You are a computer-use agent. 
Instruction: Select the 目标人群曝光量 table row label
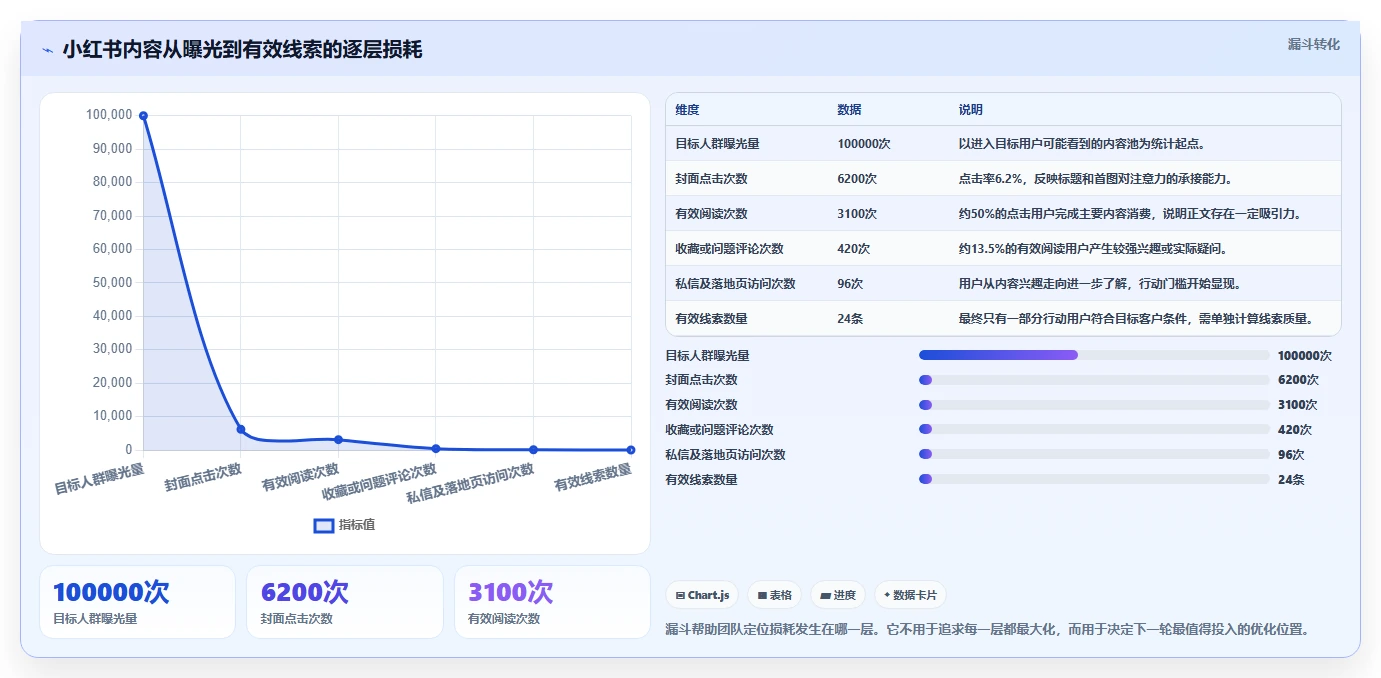pyautogui.click(x=717, y=144)
